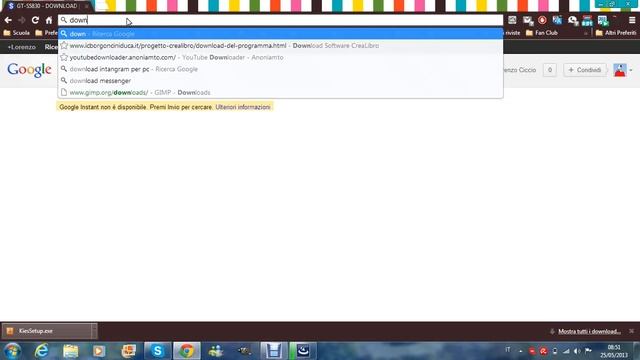The image size is (640, 360).
Task: Click the blue round extension icon
Action: pyautogui.click(x=557, y=20)
